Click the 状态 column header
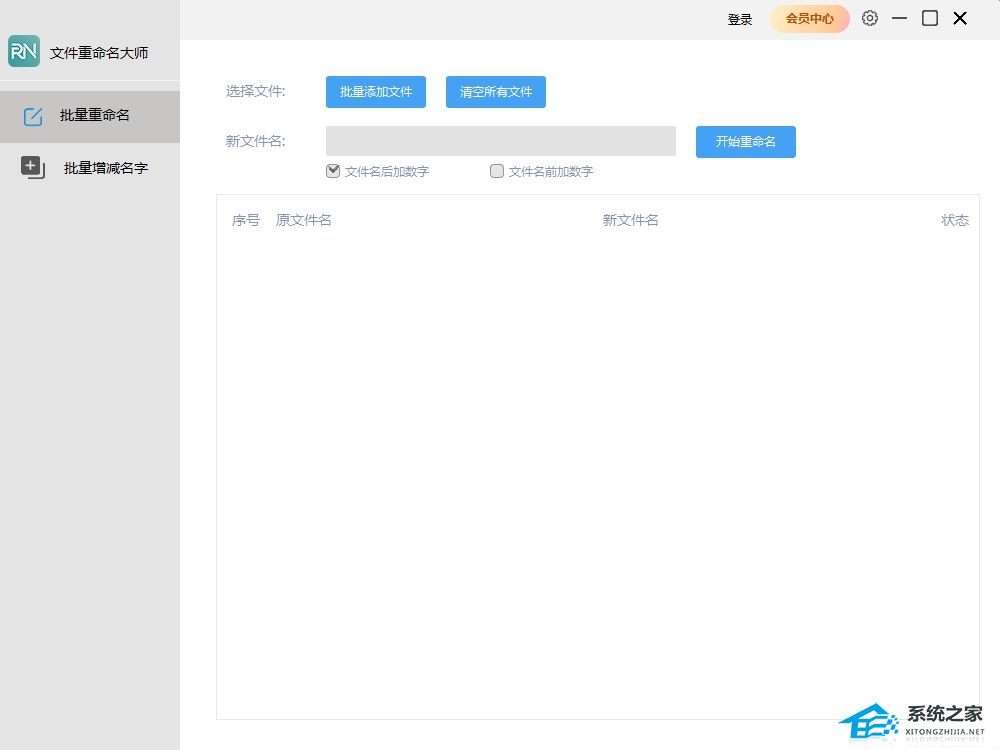 point(954,220)
